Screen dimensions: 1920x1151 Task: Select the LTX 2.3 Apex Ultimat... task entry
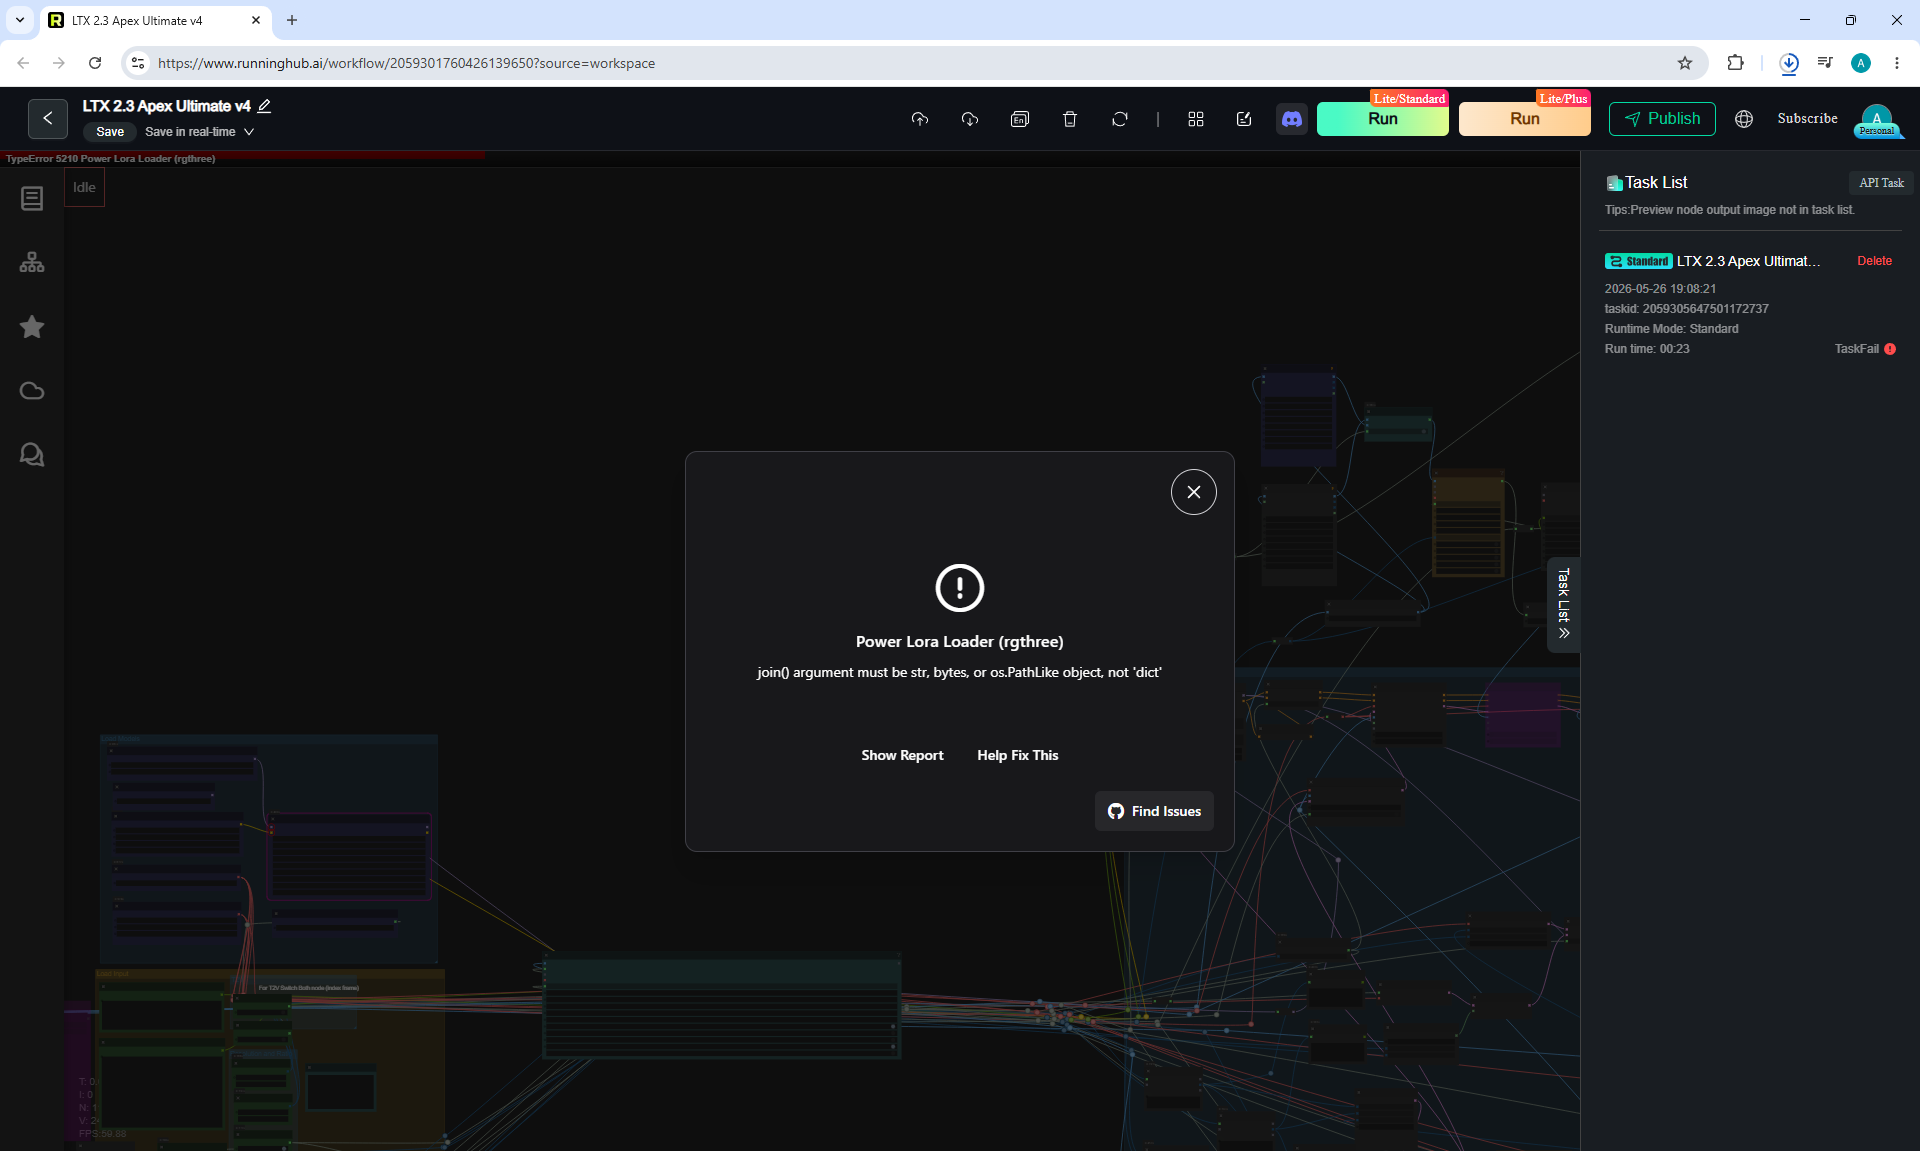point(1748,261)
